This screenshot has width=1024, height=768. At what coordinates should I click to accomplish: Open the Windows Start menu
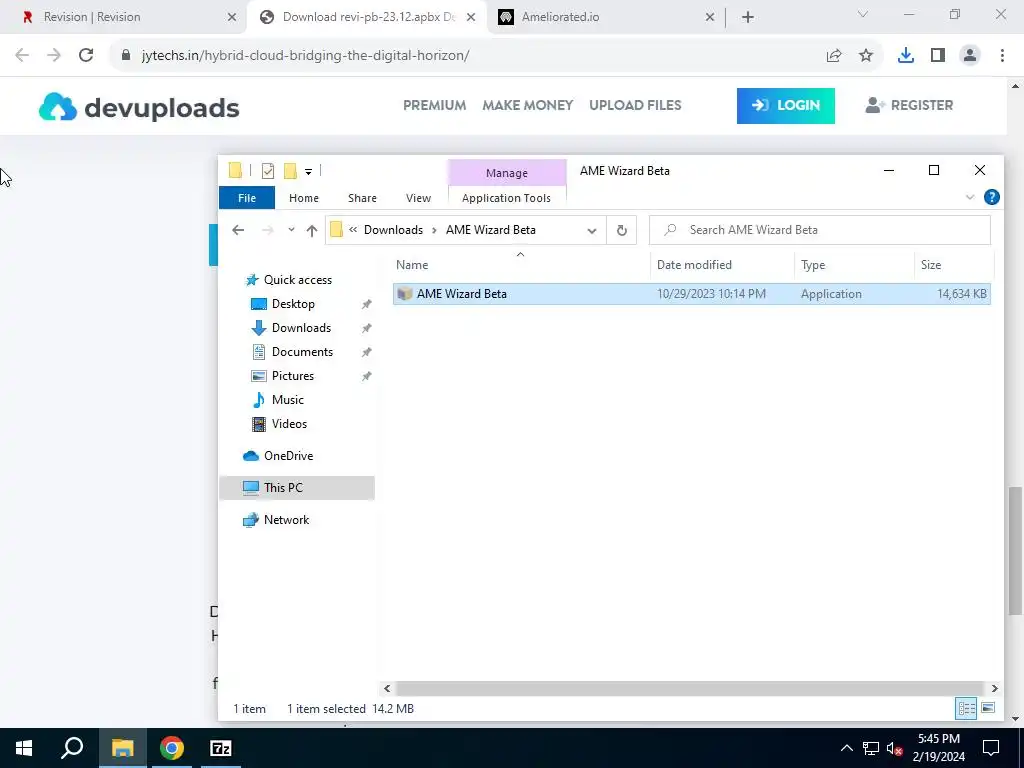tap(24, 748)
